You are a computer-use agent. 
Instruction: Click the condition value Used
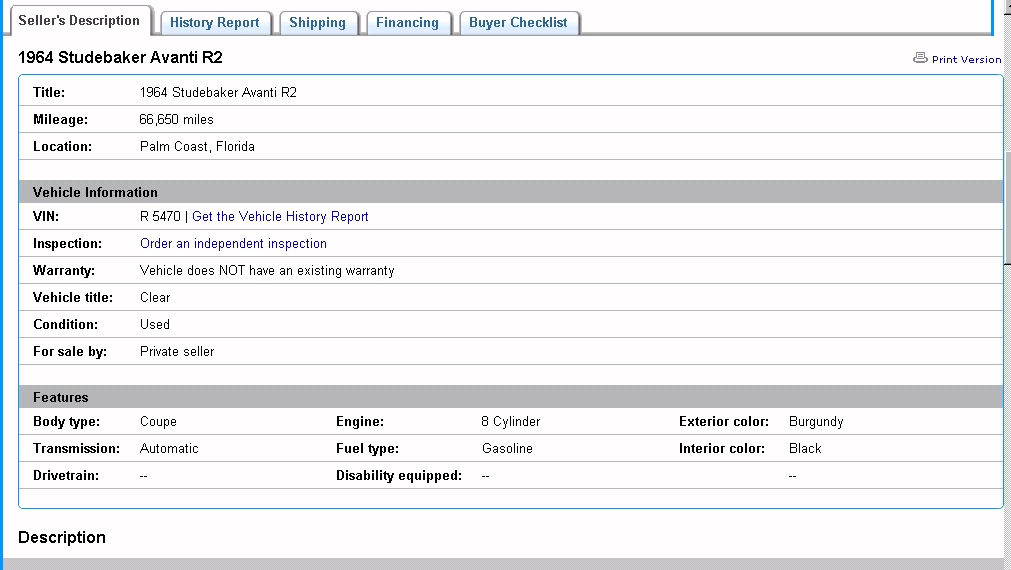[x=155, y=325]
